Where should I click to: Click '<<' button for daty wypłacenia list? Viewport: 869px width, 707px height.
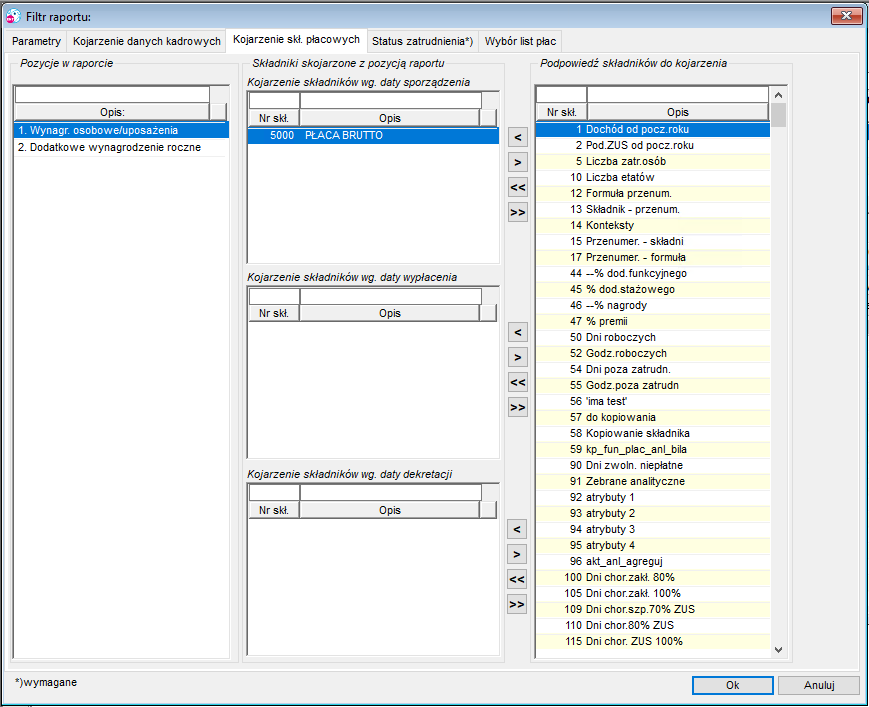pos(518,382)
